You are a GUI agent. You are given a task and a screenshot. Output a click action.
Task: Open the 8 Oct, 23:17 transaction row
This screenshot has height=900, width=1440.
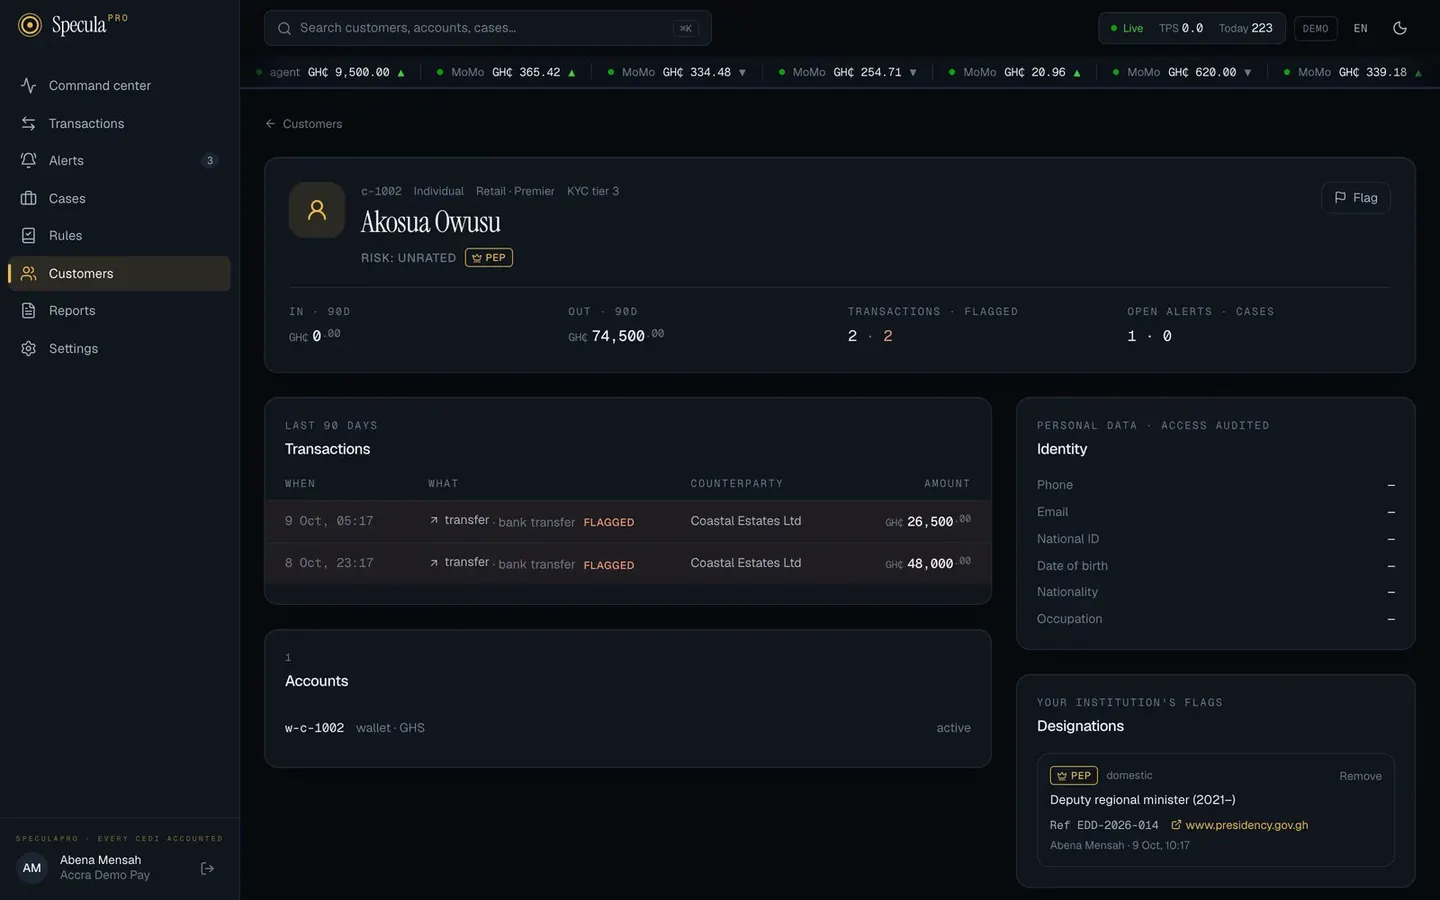point(628,564)
